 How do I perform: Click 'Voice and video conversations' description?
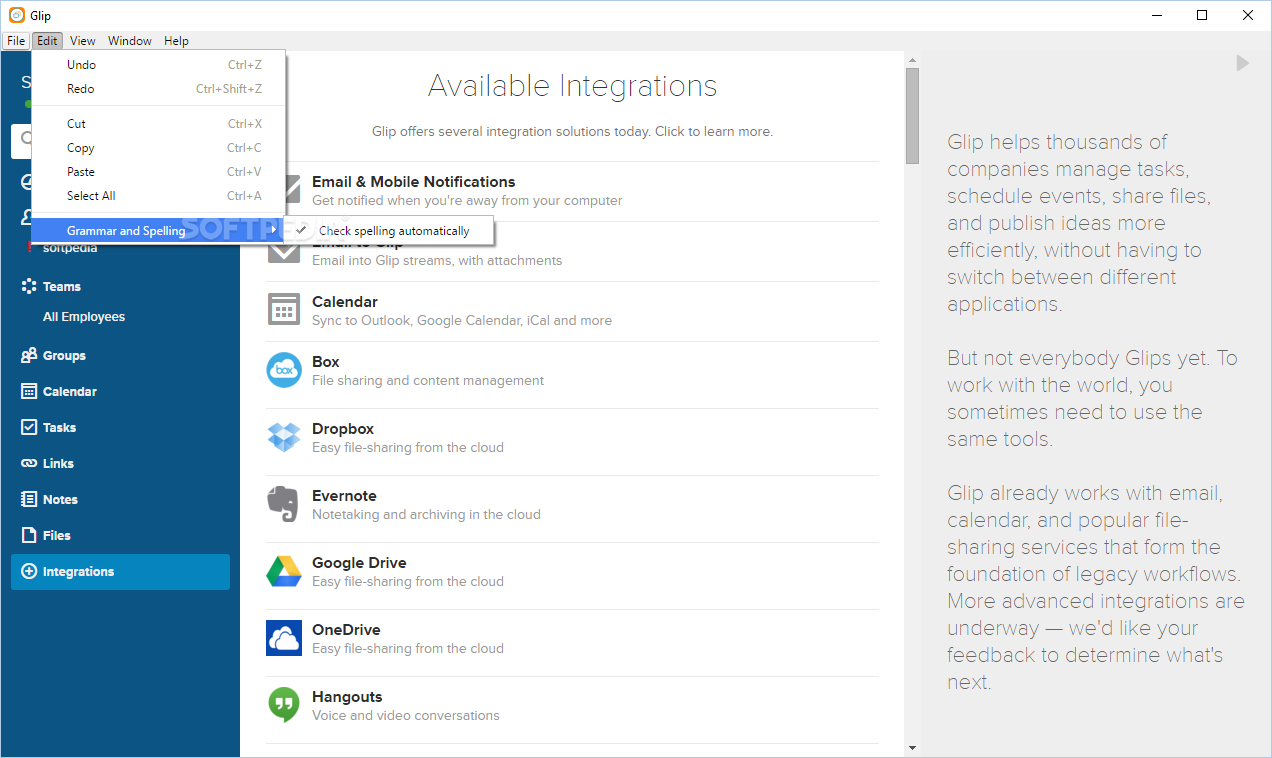pyautogui.click(x=406, y=716)
